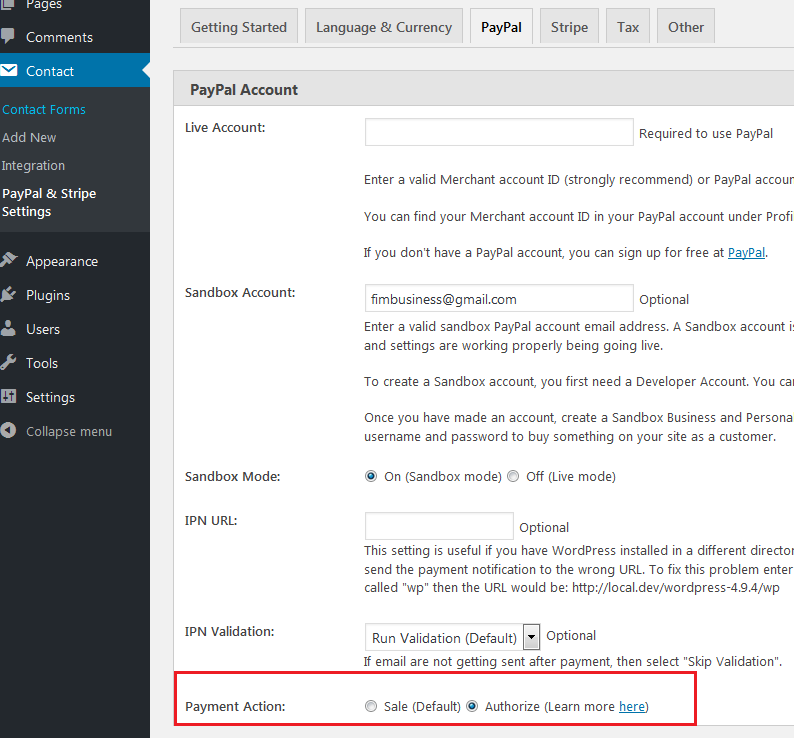The width and height of the screenshot is (794, 738).
Task: Follow the PayPal sign-up link
Action: click(x=746, y=252)
